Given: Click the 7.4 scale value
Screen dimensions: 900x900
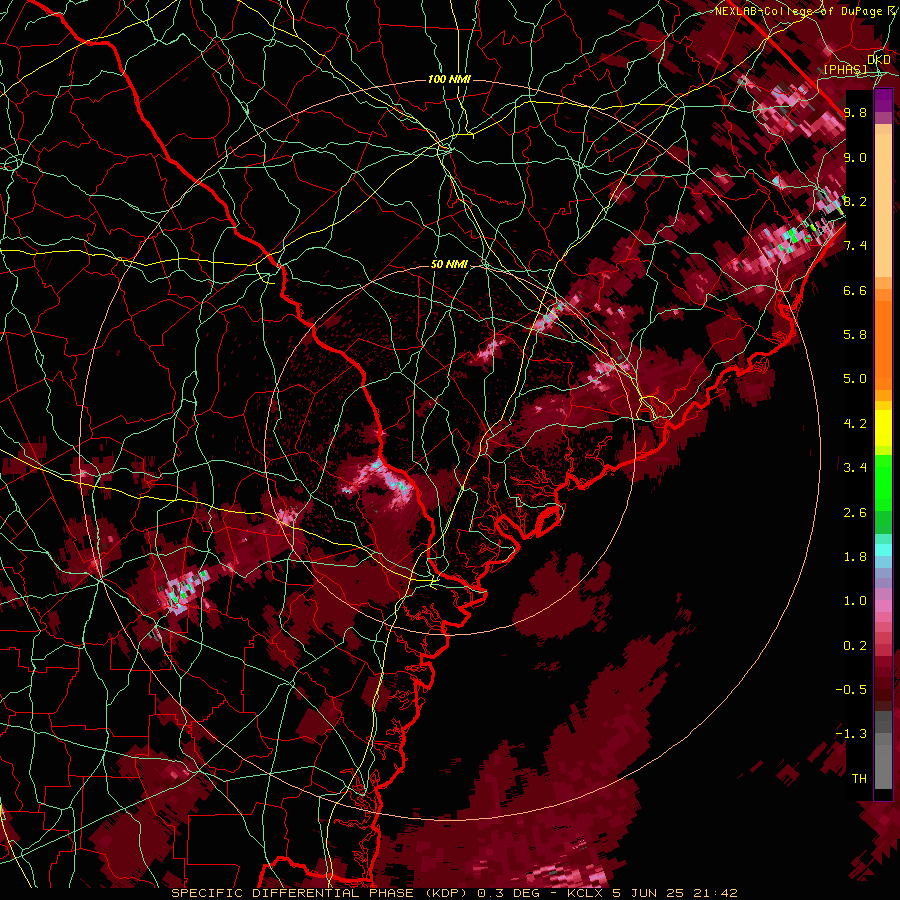Looking at the screenshot, I should tap(855, 246).
